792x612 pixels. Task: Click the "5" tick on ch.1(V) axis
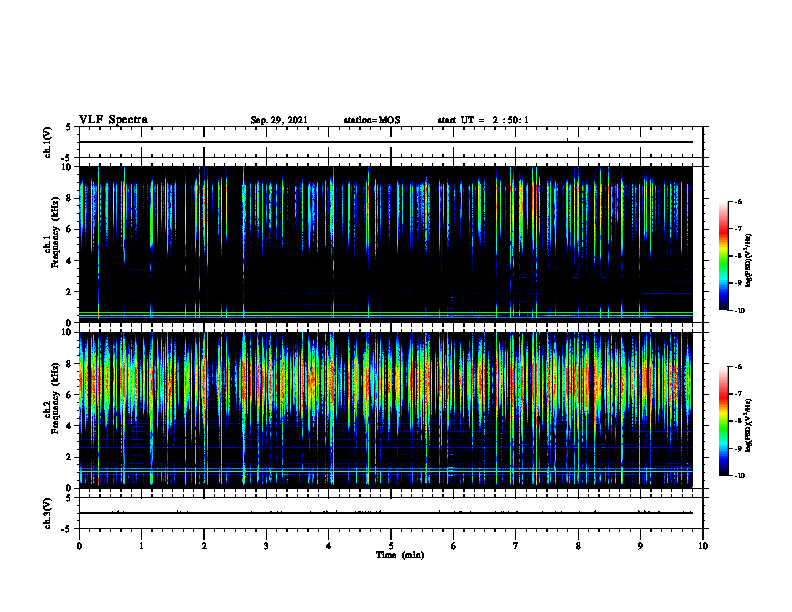(x=69, y=127)
